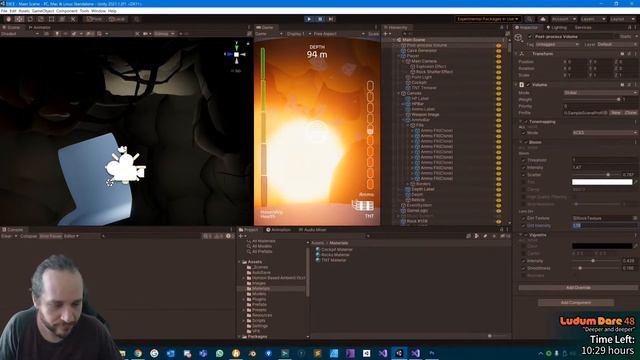Select the Scale tool in toolbar
The image size is (640, 360).
pyautogui.click(x=41, y=19)
